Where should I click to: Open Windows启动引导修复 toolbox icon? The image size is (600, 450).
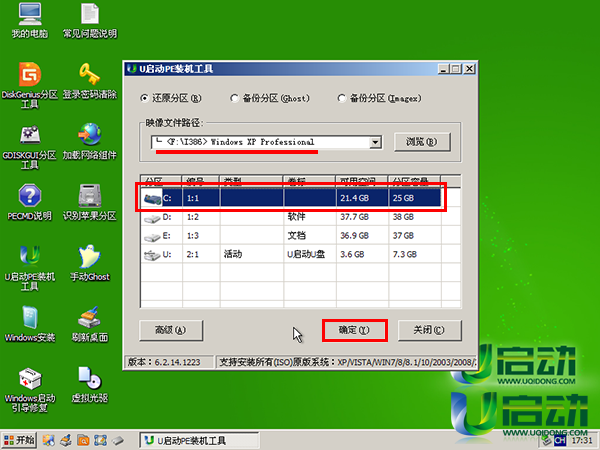coord(30,390)
